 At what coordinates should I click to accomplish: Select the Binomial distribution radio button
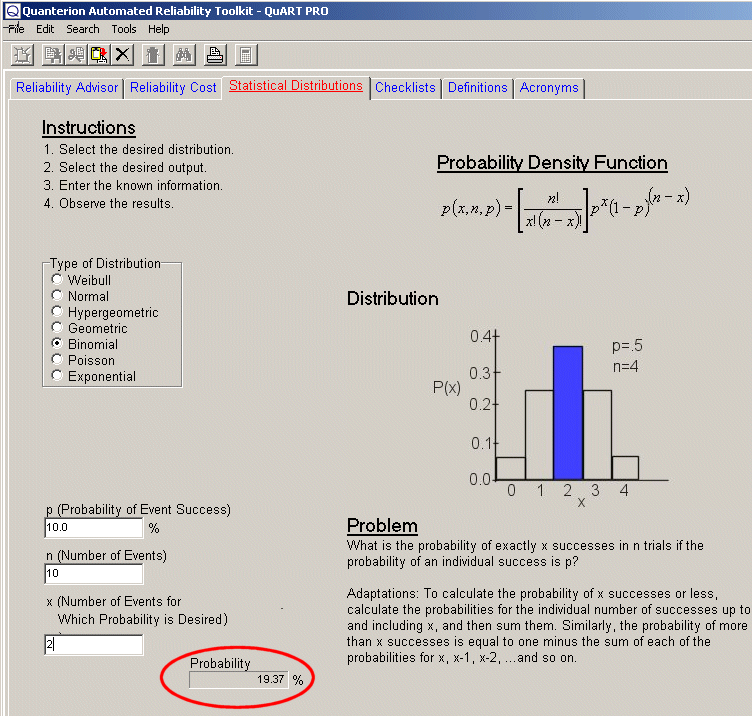coord(57,343)
